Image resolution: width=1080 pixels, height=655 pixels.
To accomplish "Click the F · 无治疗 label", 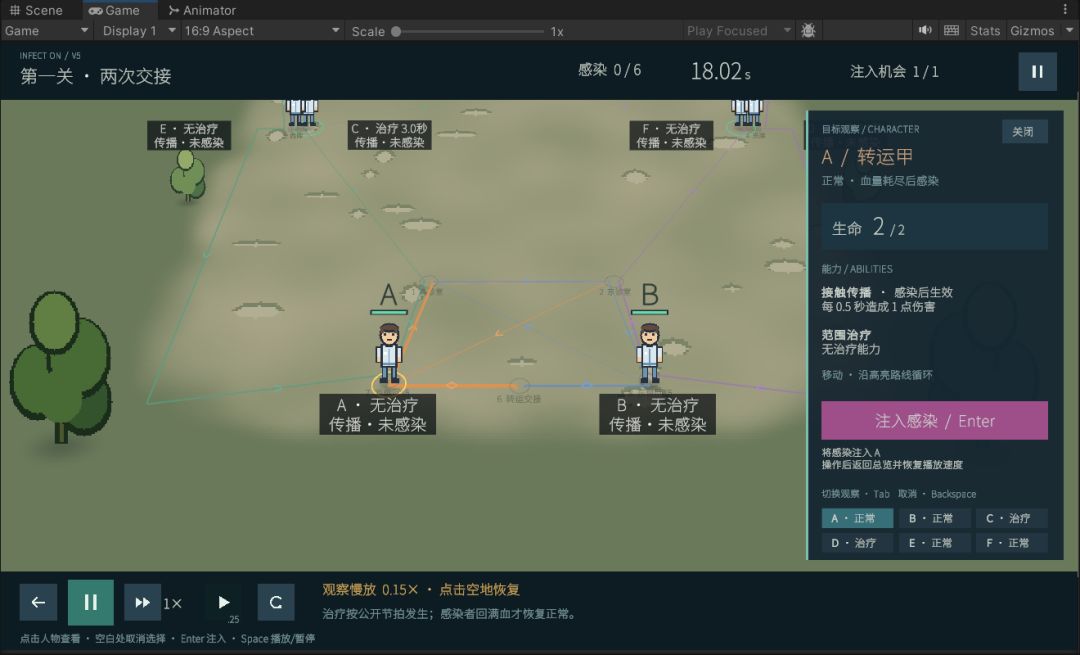I will 672,135.
